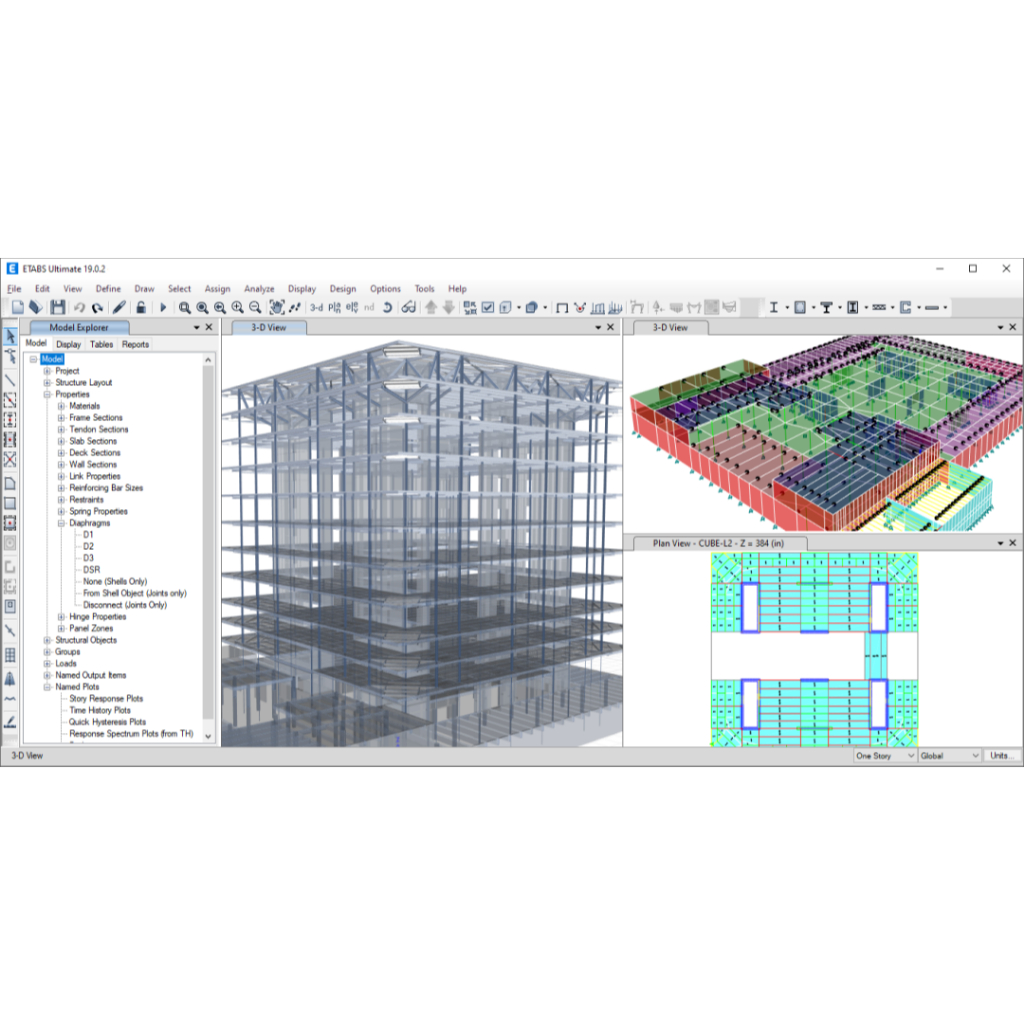Open the Analyze menu

tap(259, 289)
